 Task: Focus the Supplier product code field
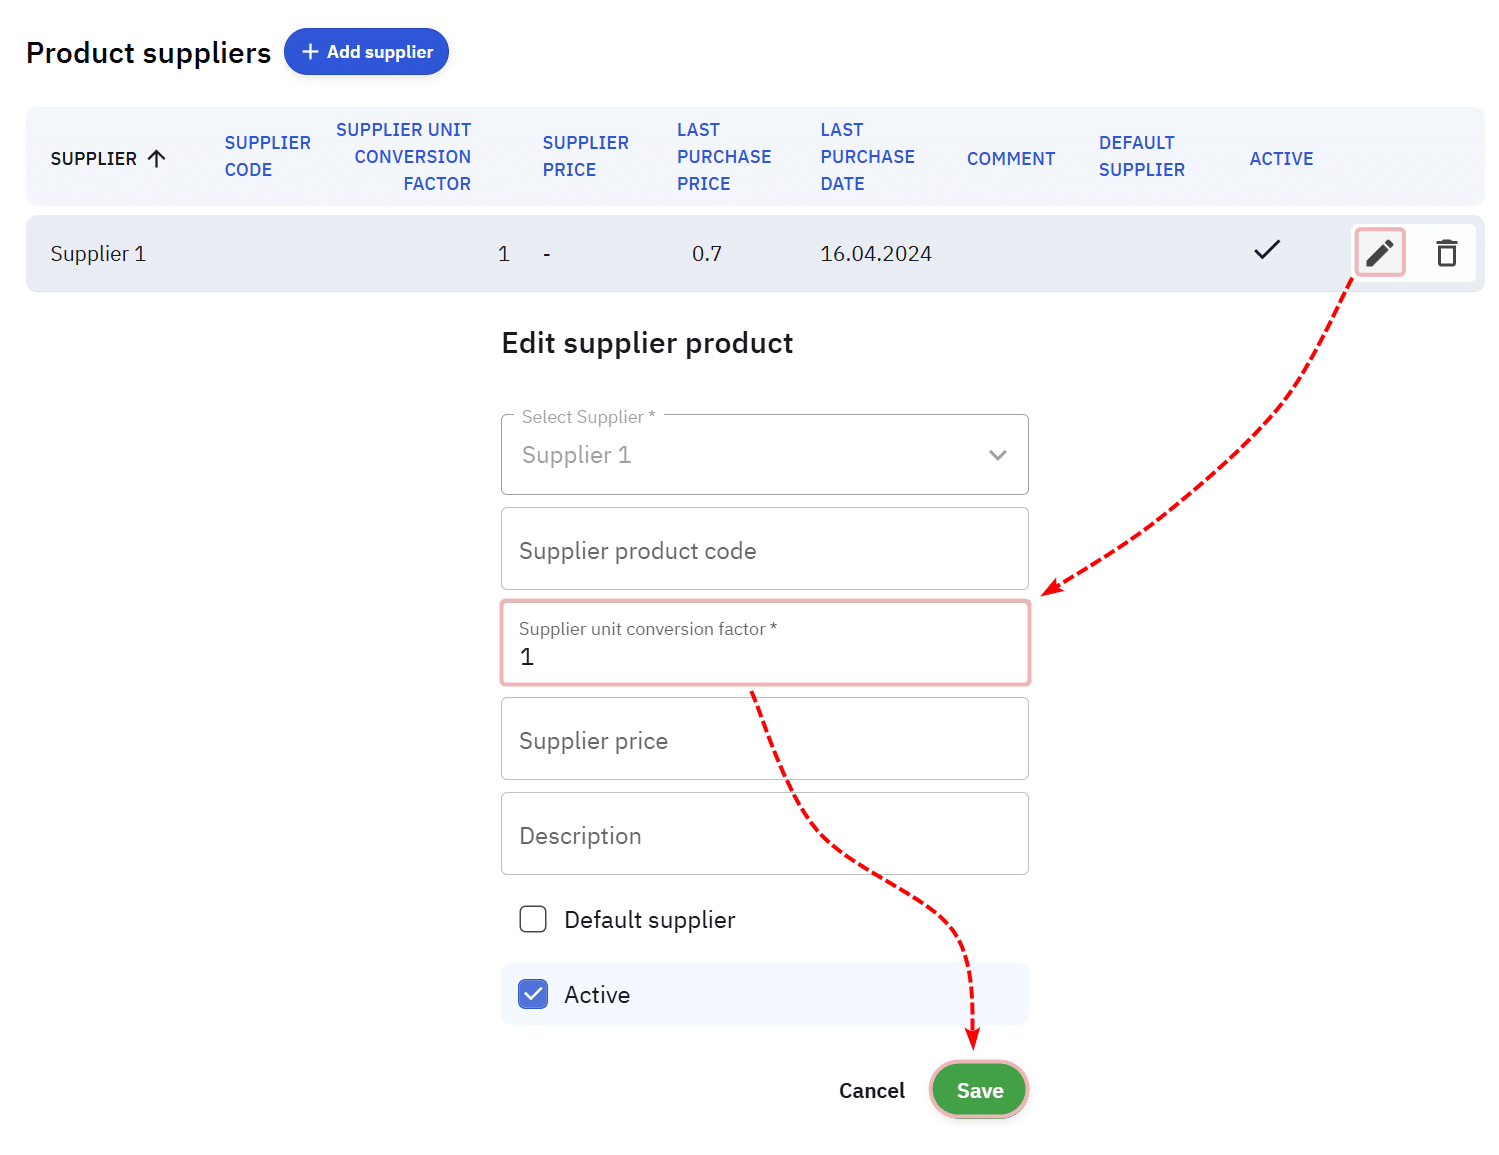[763, 549]
